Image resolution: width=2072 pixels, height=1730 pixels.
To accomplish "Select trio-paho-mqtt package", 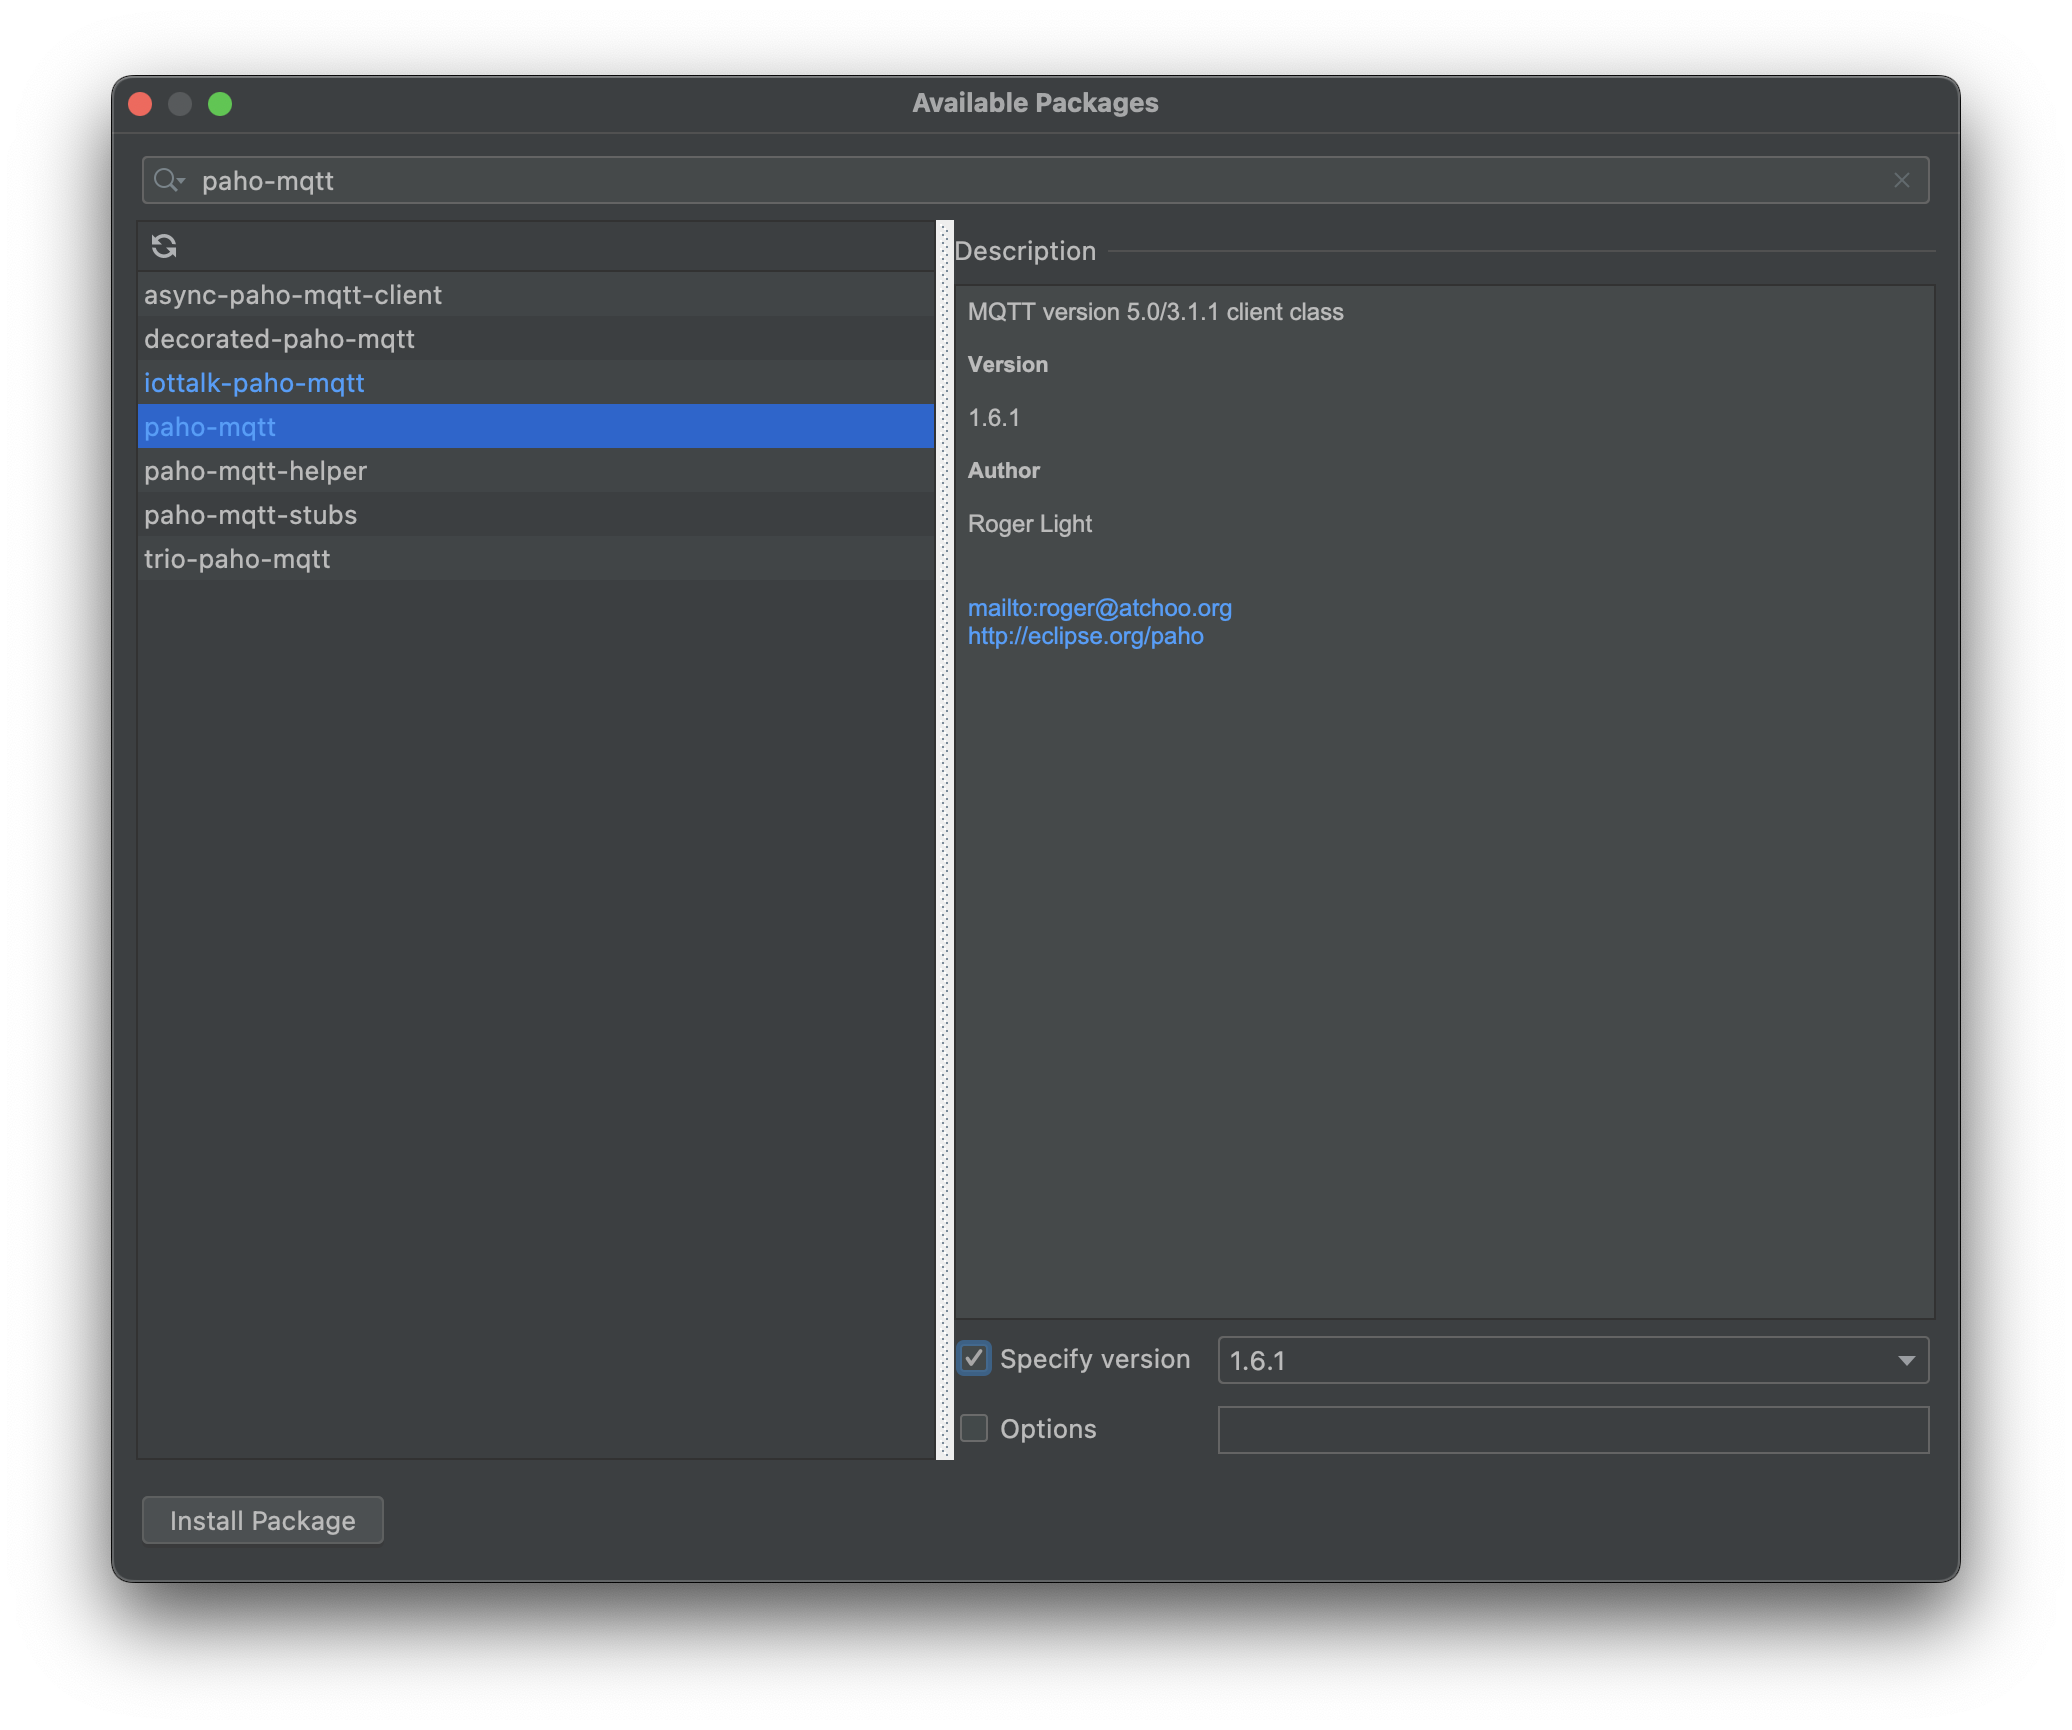I will [237, 559].
